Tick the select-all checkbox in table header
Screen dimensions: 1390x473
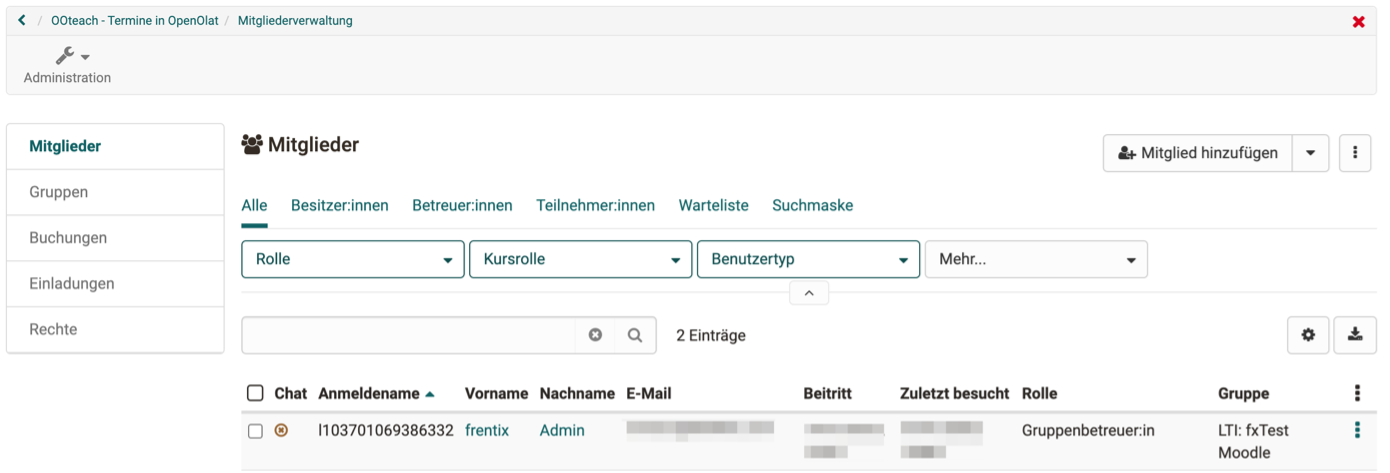[x=255, y=393]
